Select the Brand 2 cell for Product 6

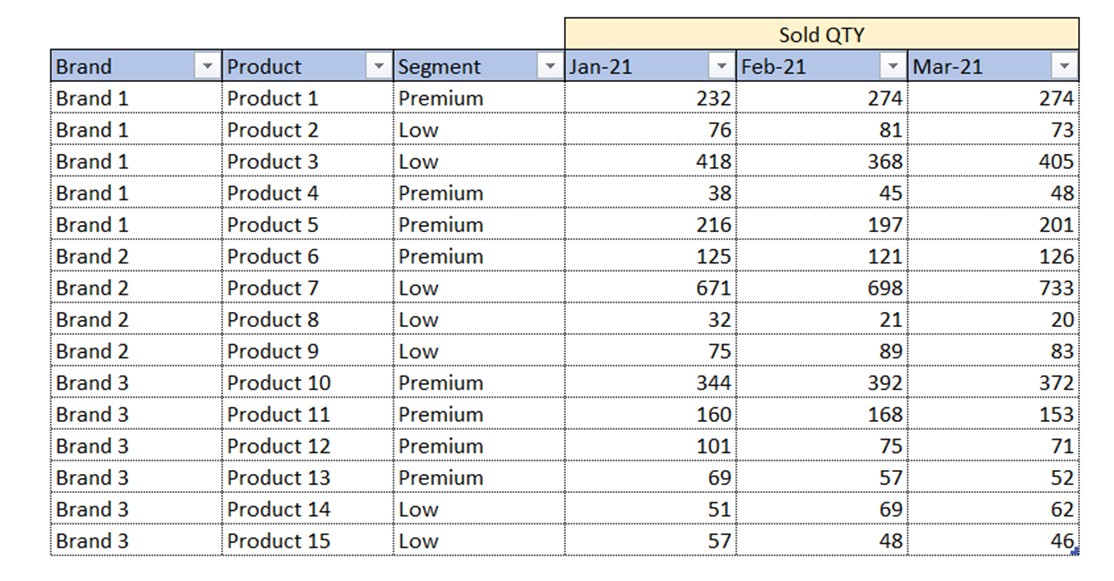tap(136, 256)
